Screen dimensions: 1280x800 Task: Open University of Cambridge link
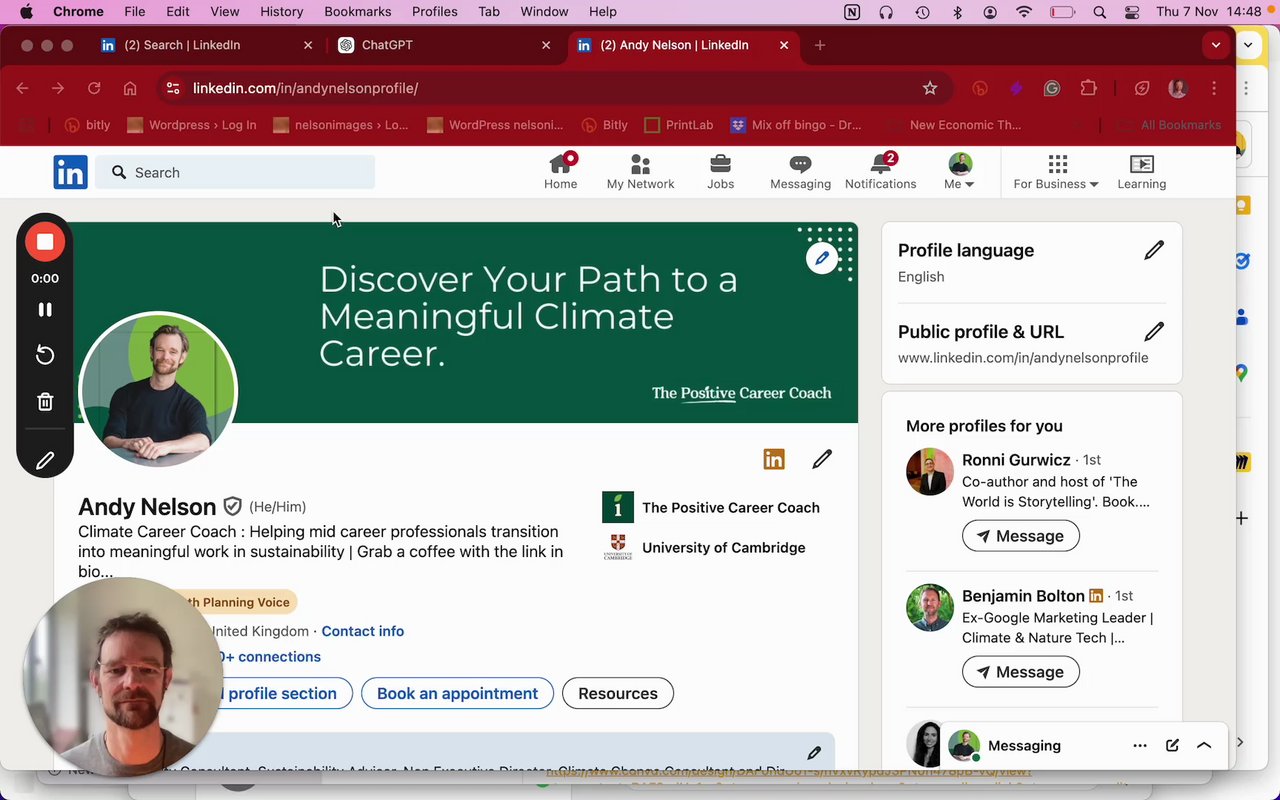704,547
